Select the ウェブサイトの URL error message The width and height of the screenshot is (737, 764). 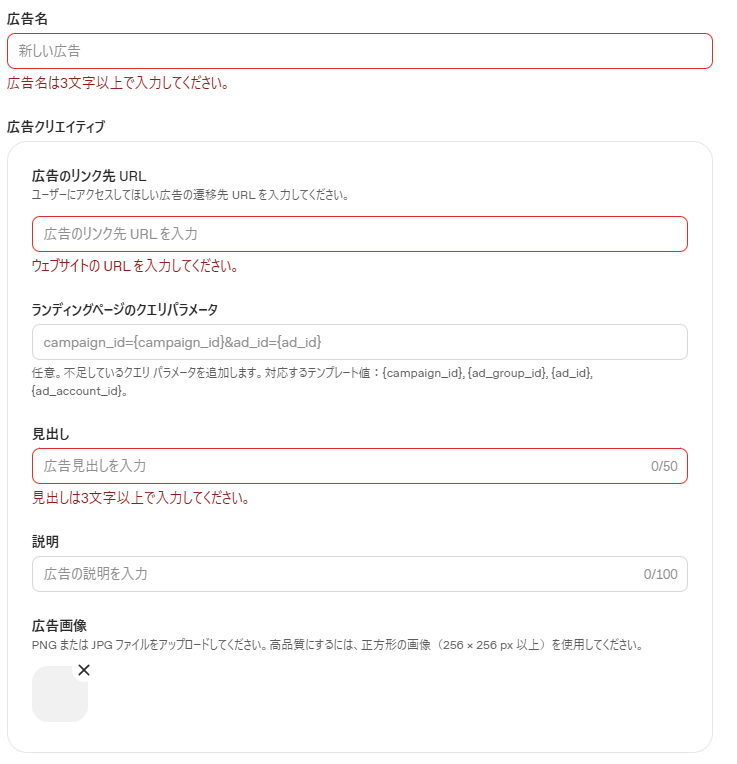[135, 266]
